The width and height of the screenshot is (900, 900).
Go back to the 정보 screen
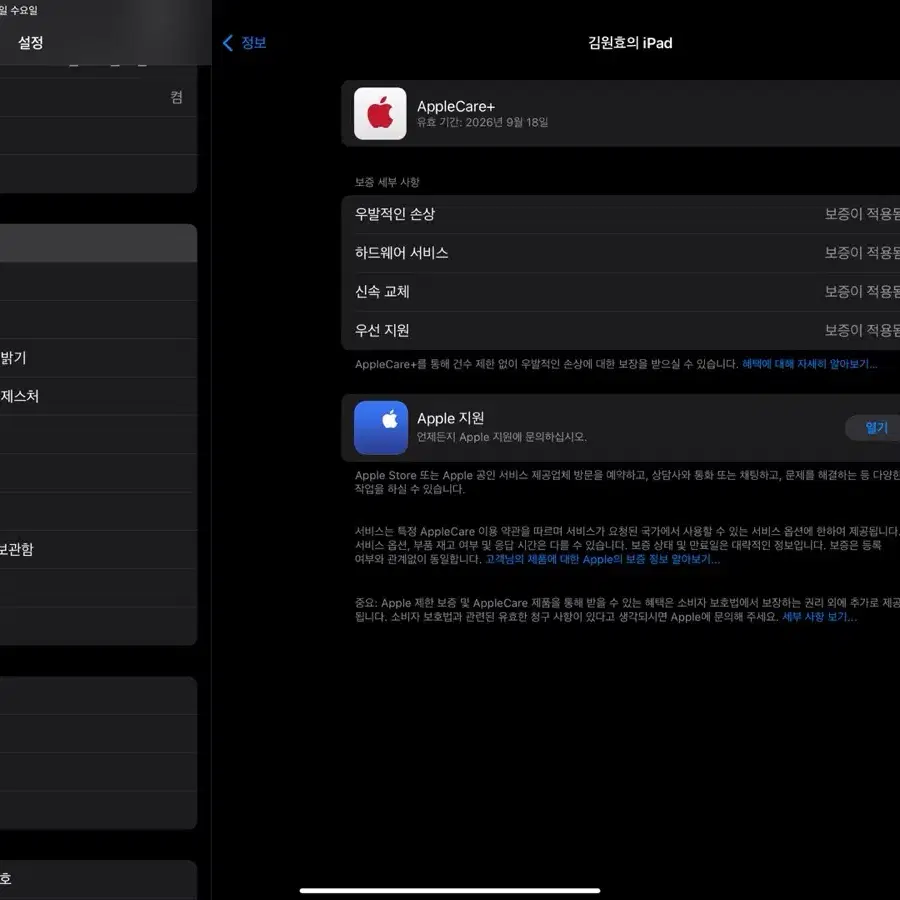(244, 42)
